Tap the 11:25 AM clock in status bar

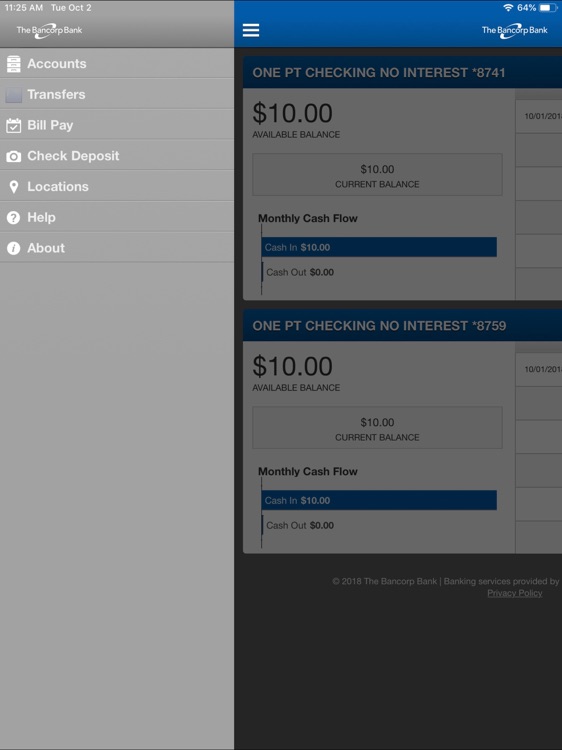[x=23, y=8]
